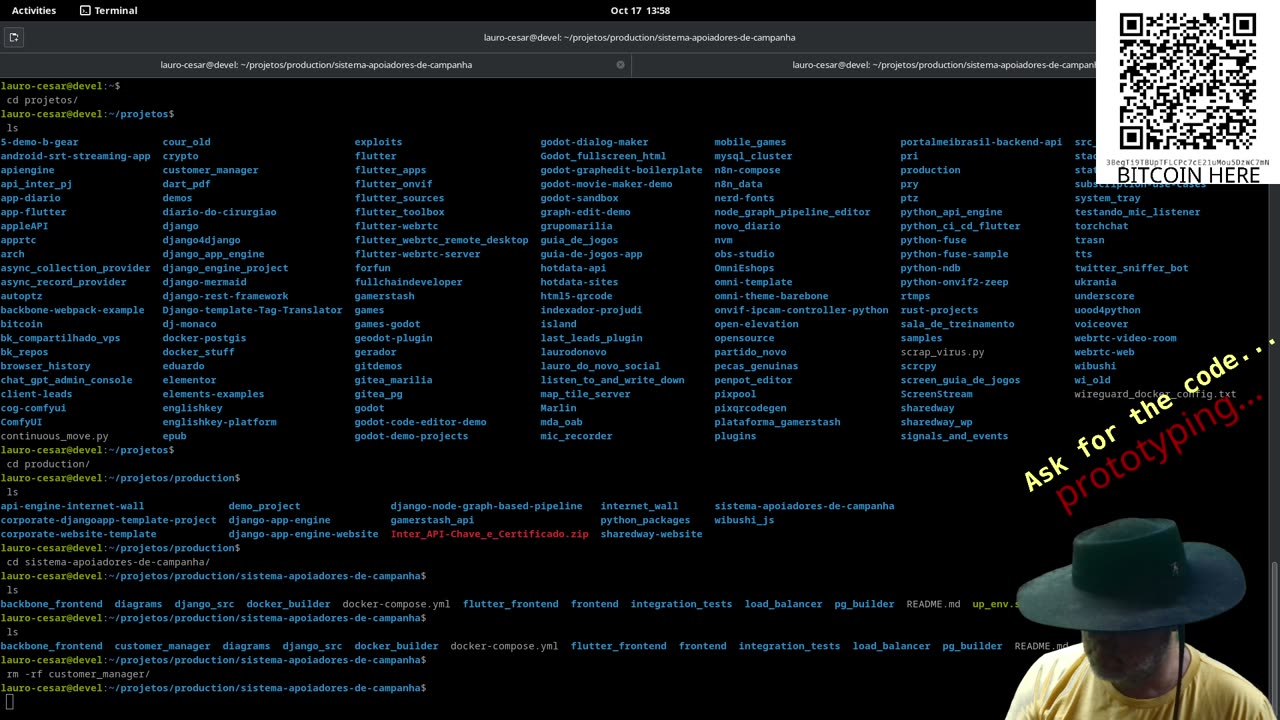The image size is (1280, 720).
Task: Select the 'Django-template-Tag-Translator' entry
Action: point(252,310)
